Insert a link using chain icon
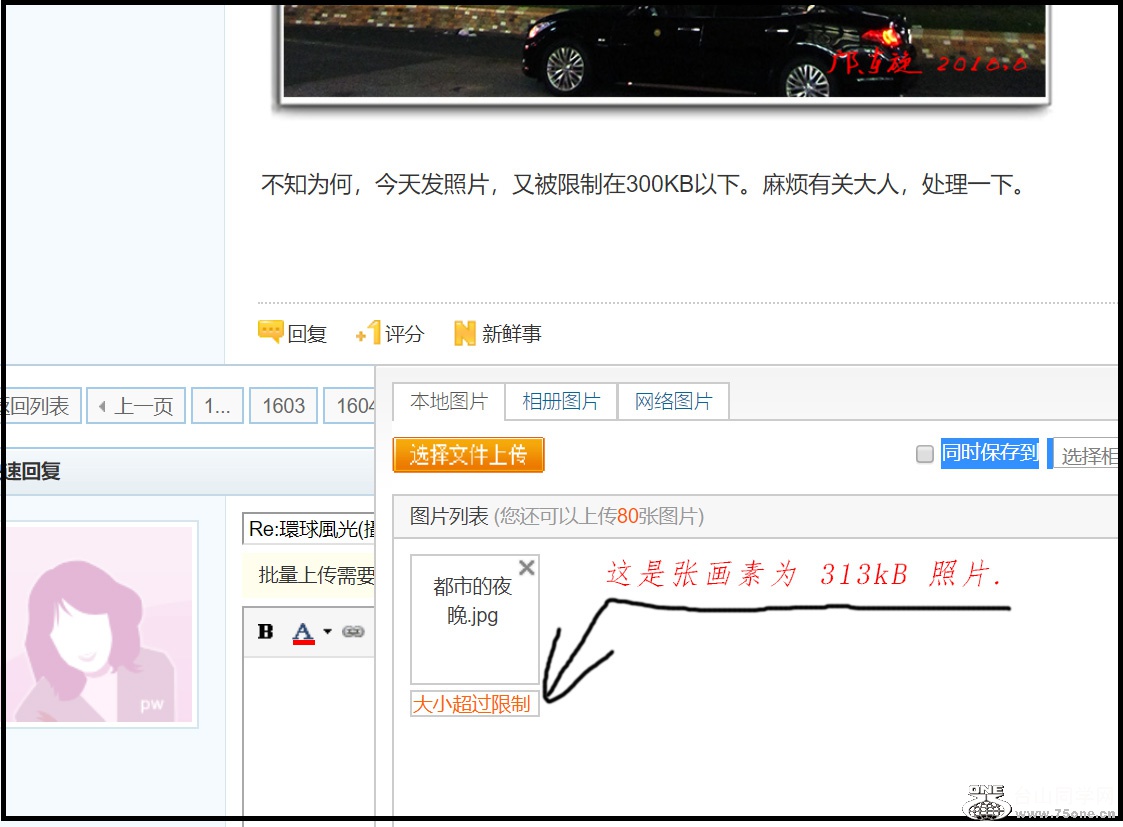The width and height of the screenshot is (1123, 827). pos(353,632)
